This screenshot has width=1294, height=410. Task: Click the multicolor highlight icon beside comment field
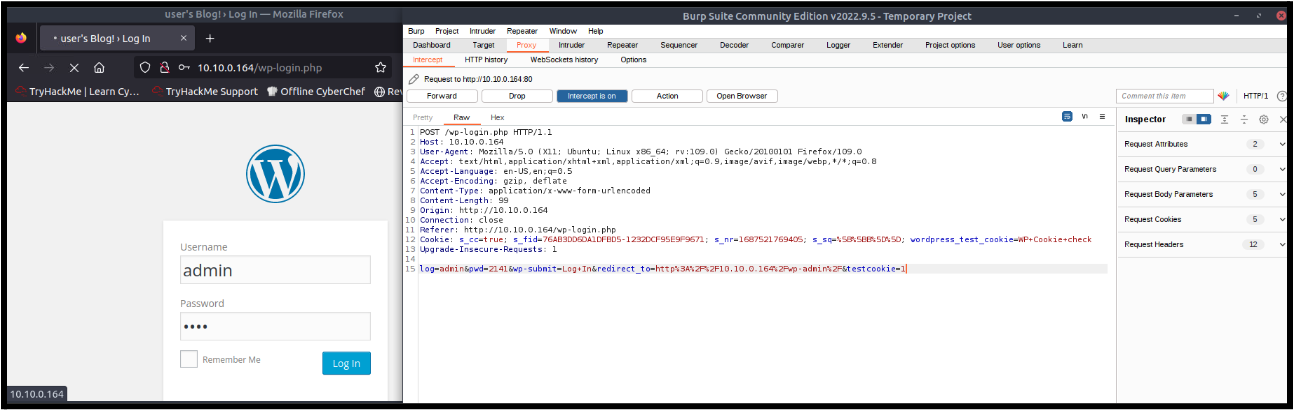1223,96
